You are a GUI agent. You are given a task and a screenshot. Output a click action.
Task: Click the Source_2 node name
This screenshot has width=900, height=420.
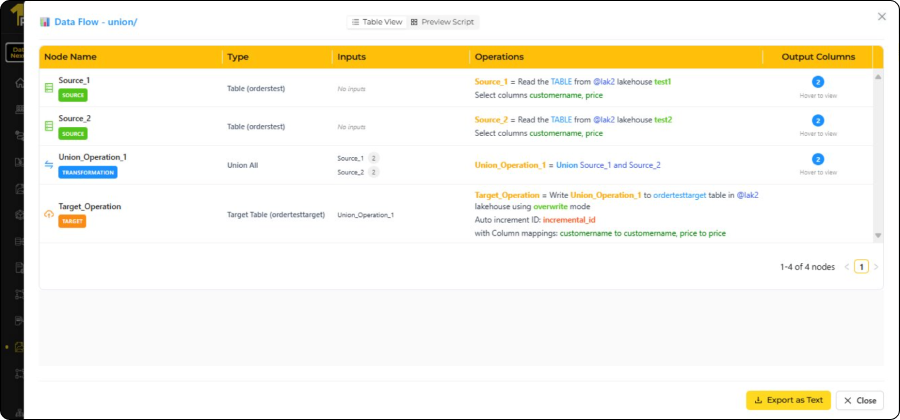[x=75, y=118]
